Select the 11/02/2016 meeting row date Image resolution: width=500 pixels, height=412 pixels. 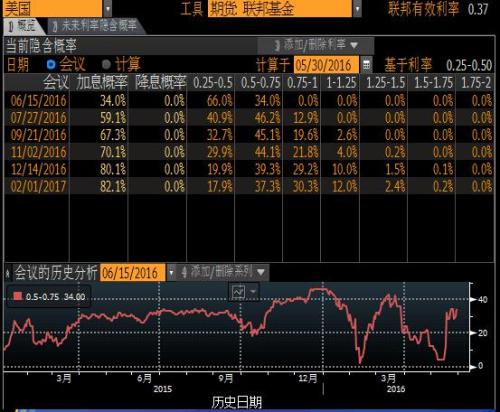[x=38, y=152]
